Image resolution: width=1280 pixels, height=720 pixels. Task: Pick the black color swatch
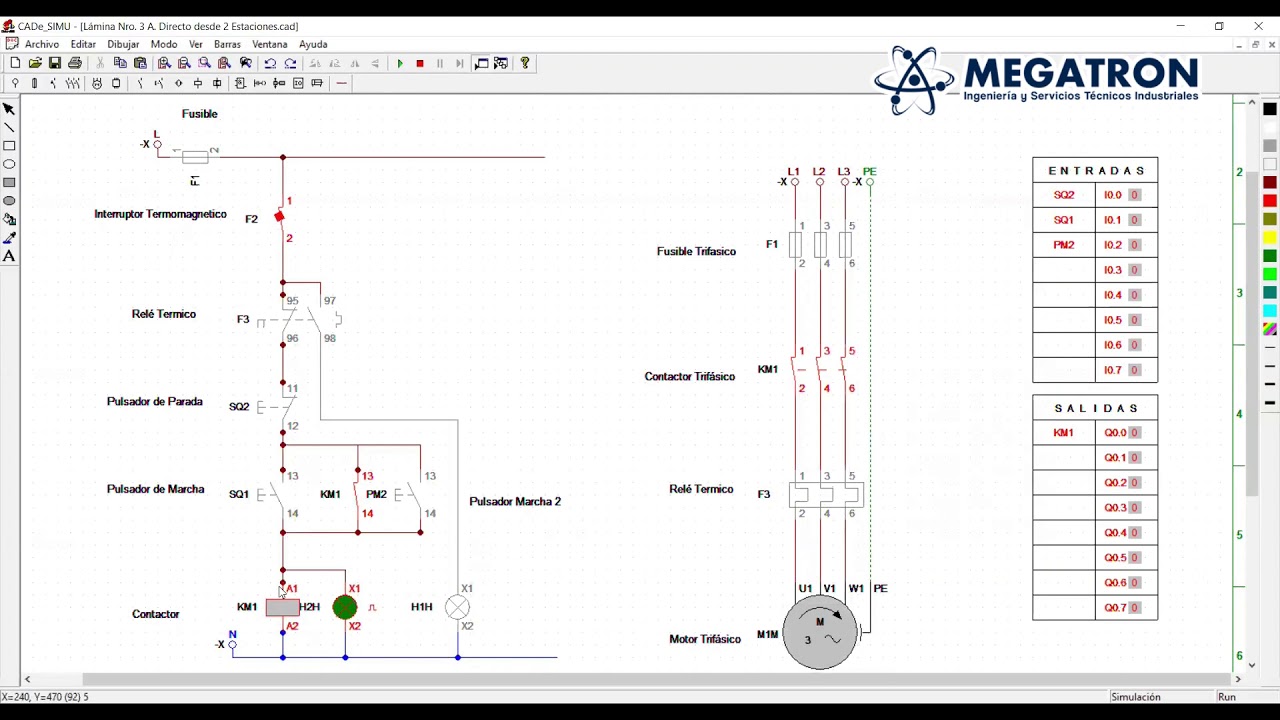click(1270, 109)
